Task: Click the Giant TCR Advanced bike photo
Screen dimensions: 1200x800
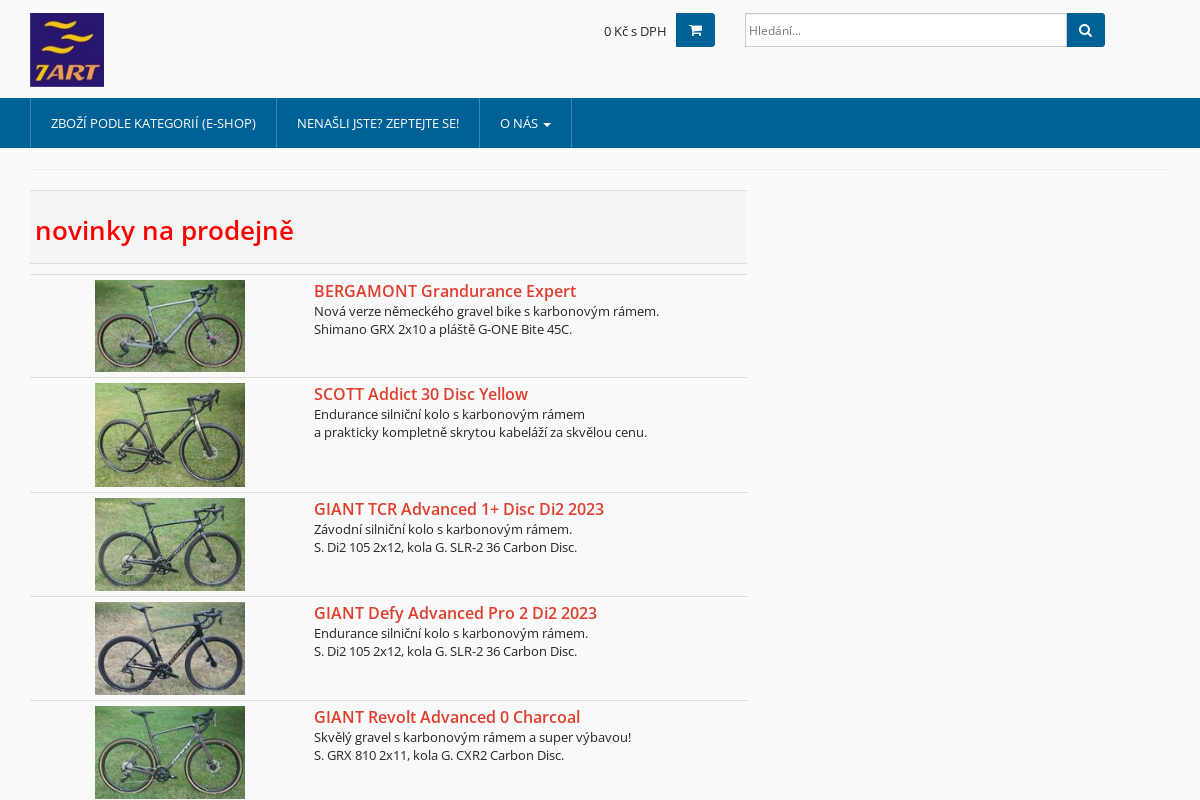Action: point(170,544)
